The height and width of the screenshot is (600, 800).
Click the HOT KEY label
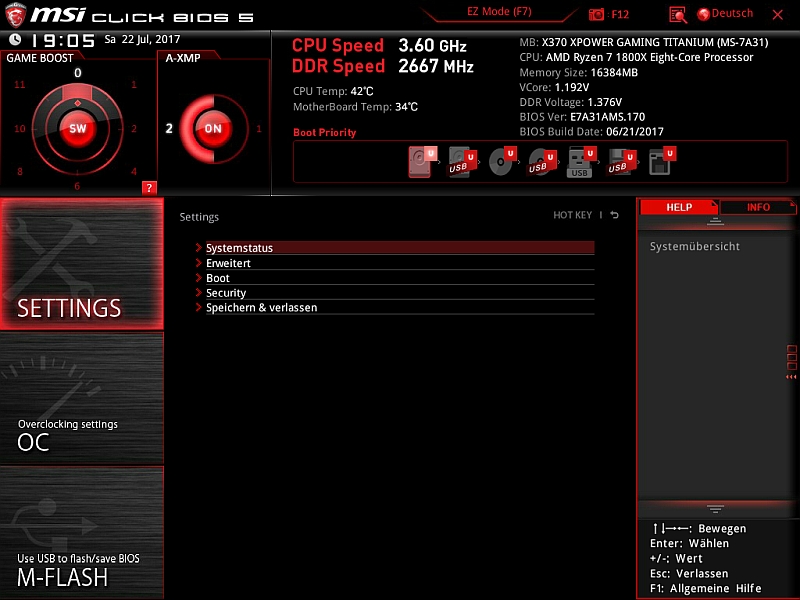tap(572, 215)
